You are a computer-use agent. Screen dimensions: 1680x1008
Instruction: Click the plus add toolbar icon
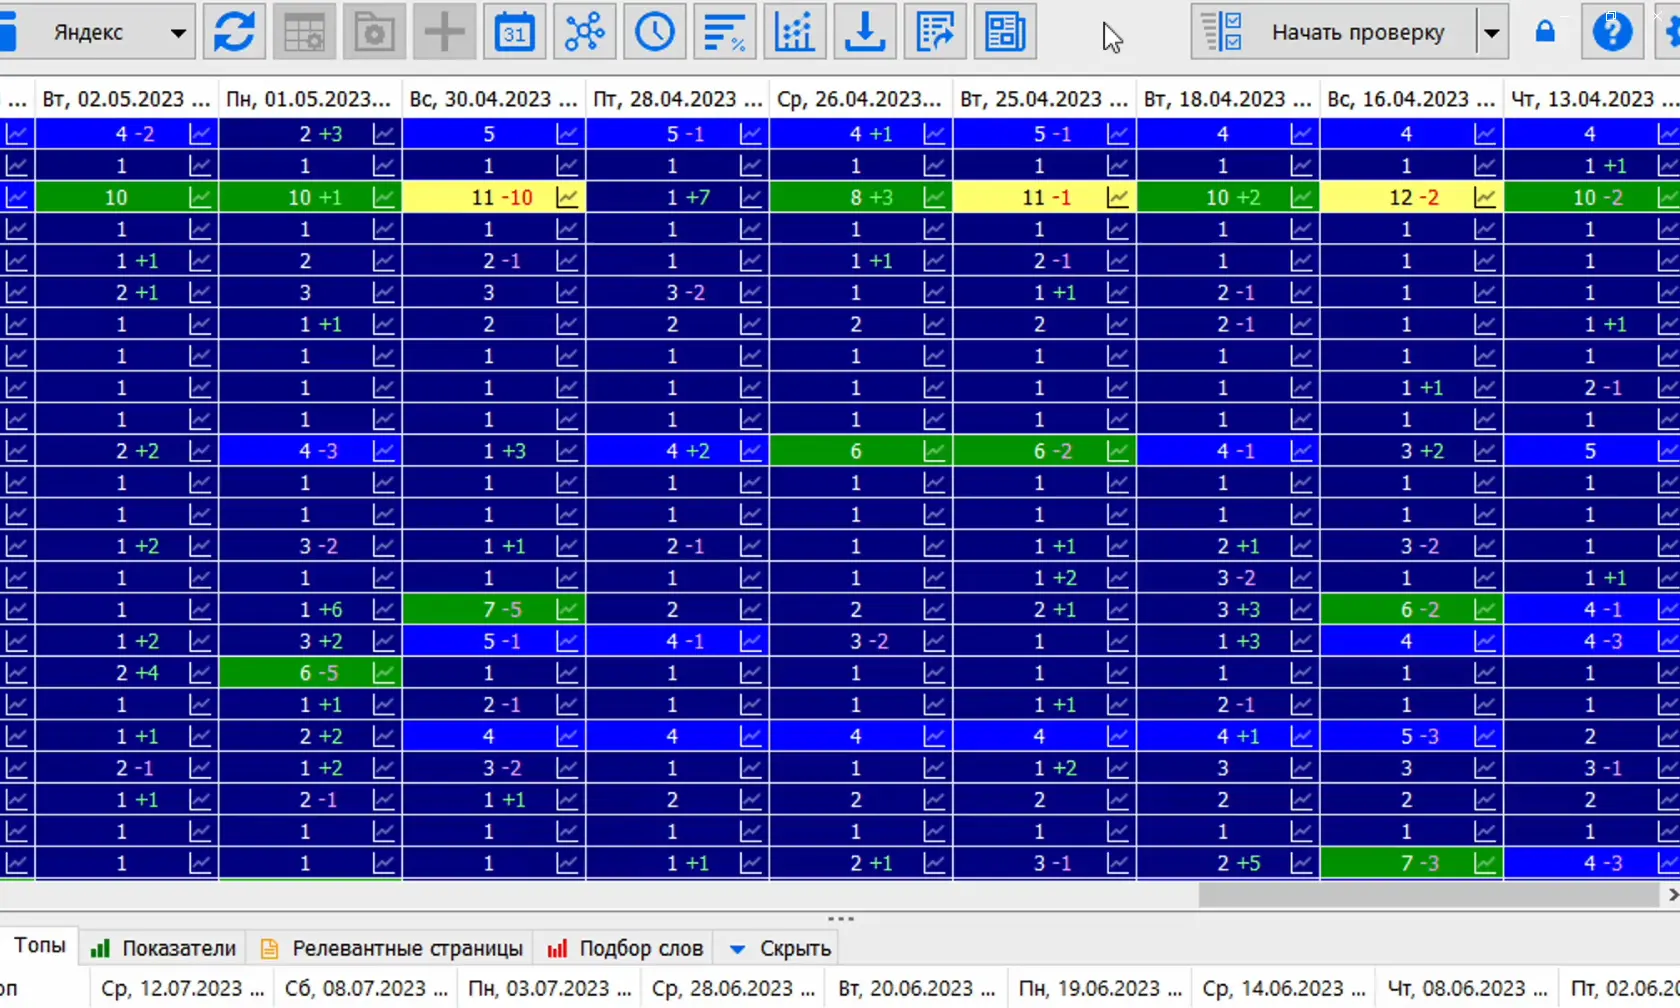pyautogui.click(x=444, y=32)
